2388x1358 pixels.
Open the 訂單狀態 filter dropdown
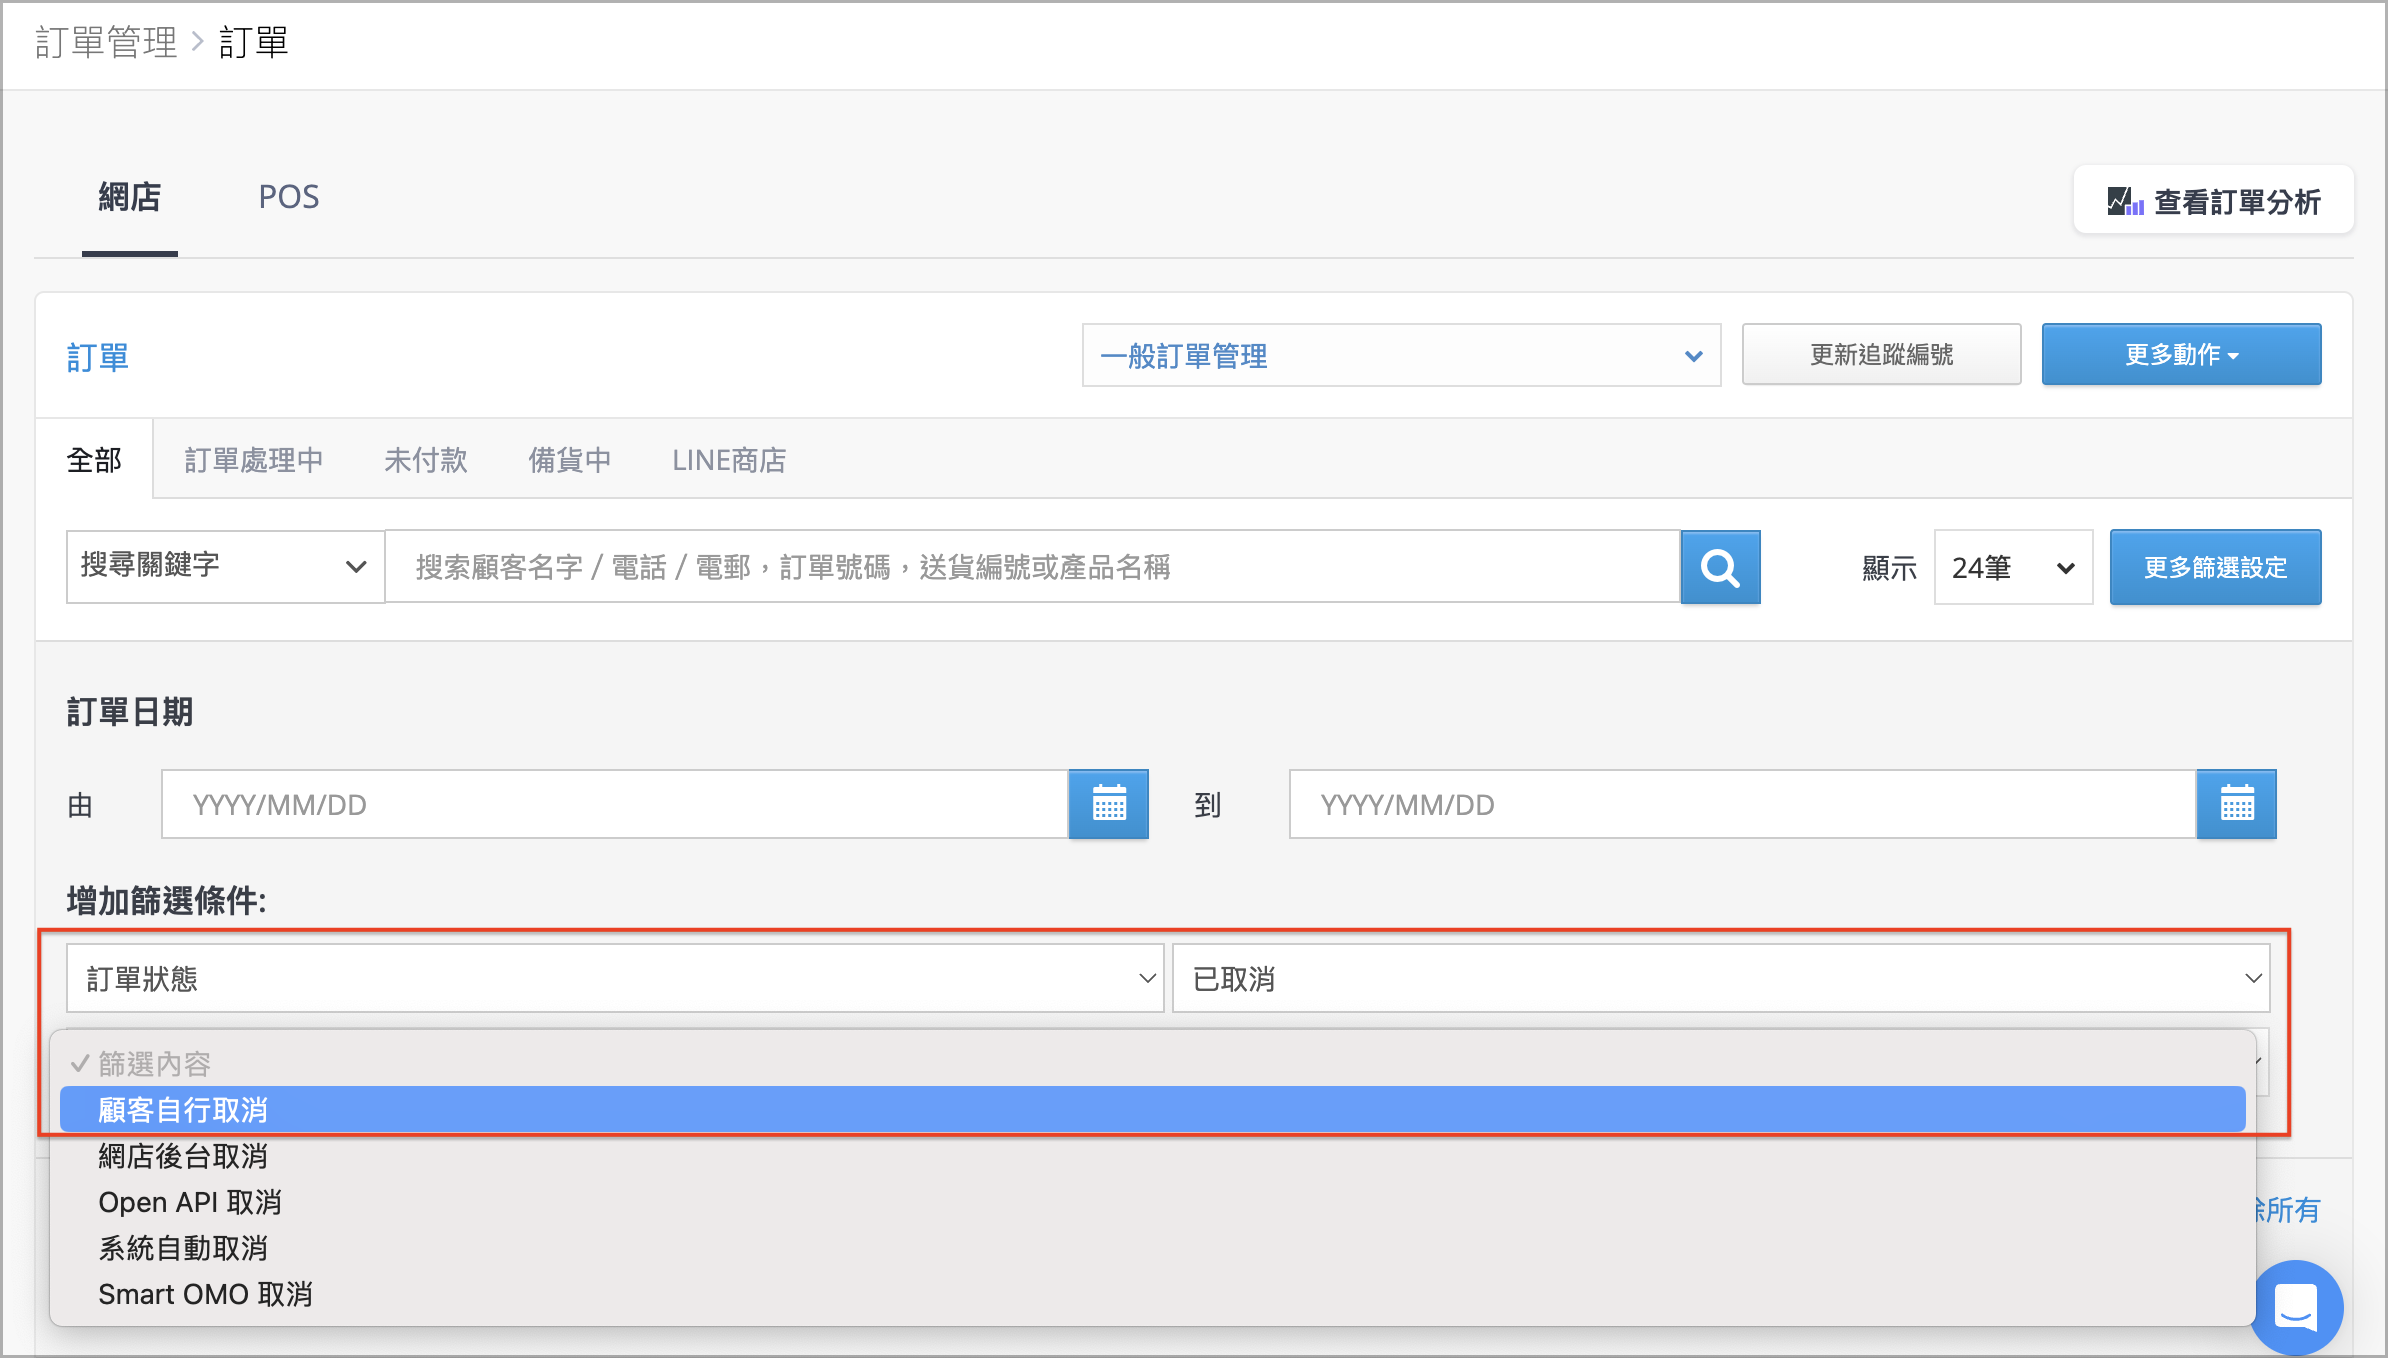tap(615, 978)
